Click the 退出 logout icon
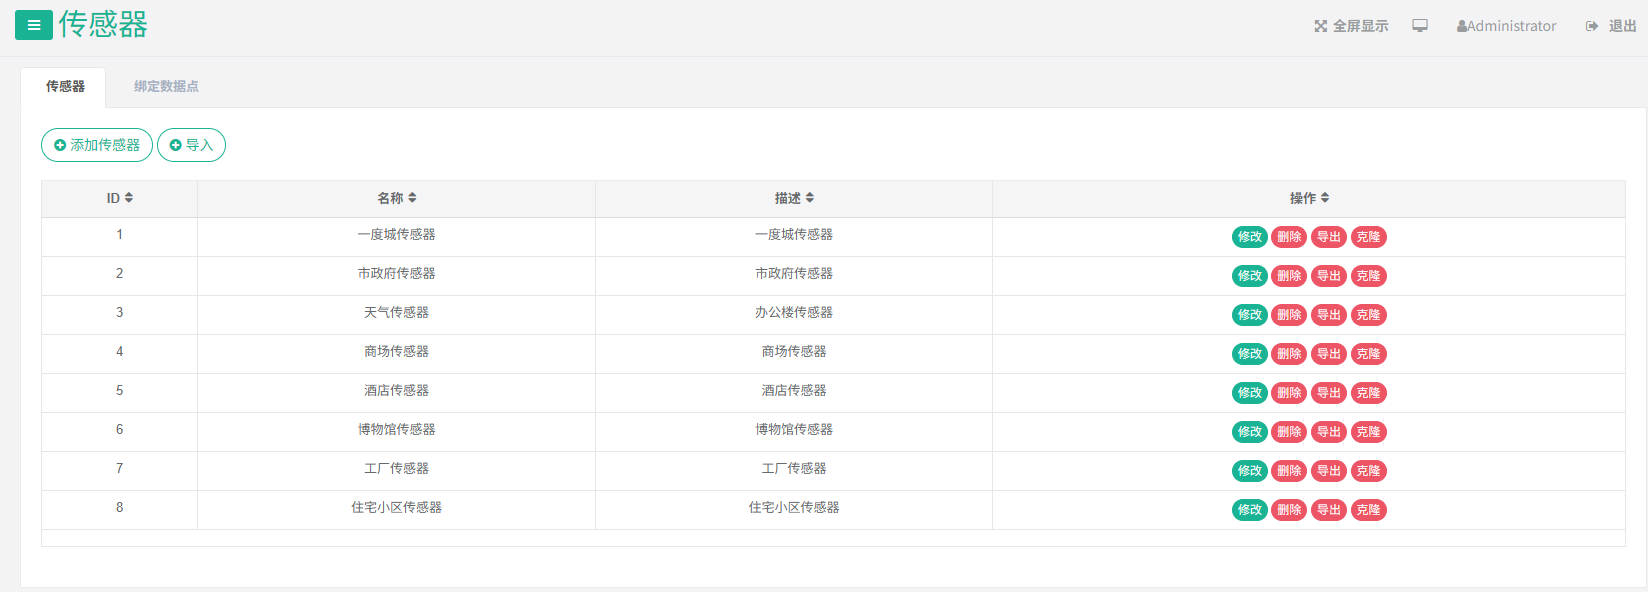The height and width of the screenshot is (592, 1648). pyautogui.click(x=1592, y=26)
